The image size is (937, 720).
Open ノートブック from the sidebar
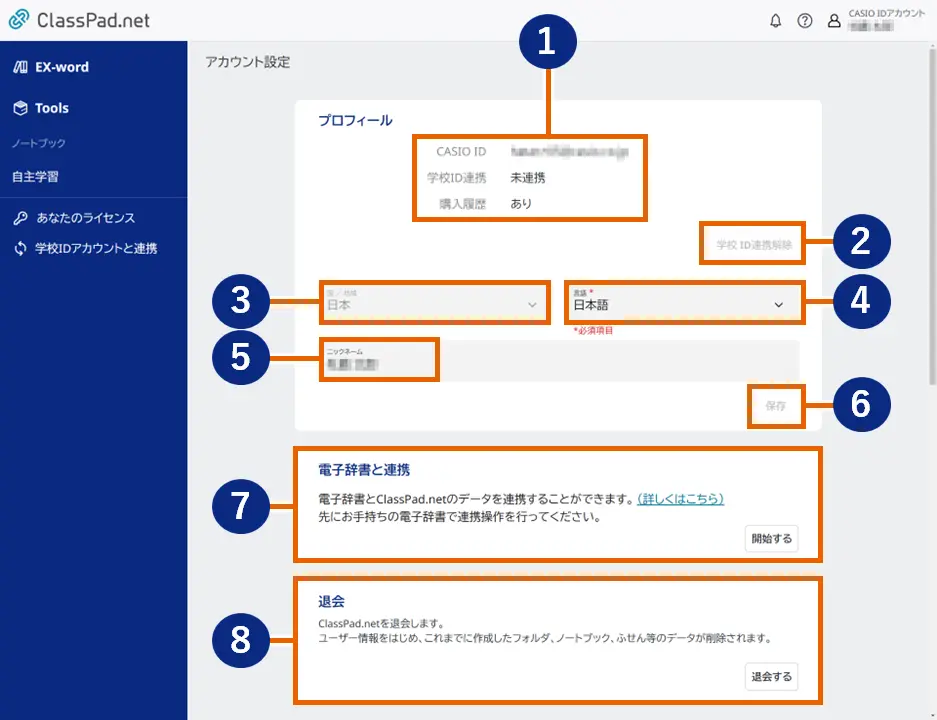[38, 143]
